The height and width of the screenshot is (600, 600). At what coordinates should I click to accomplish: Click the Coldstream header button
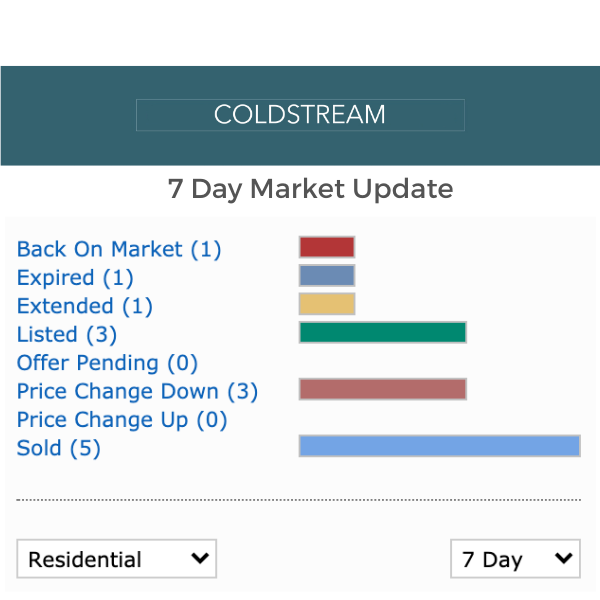(x=300, y=115)
